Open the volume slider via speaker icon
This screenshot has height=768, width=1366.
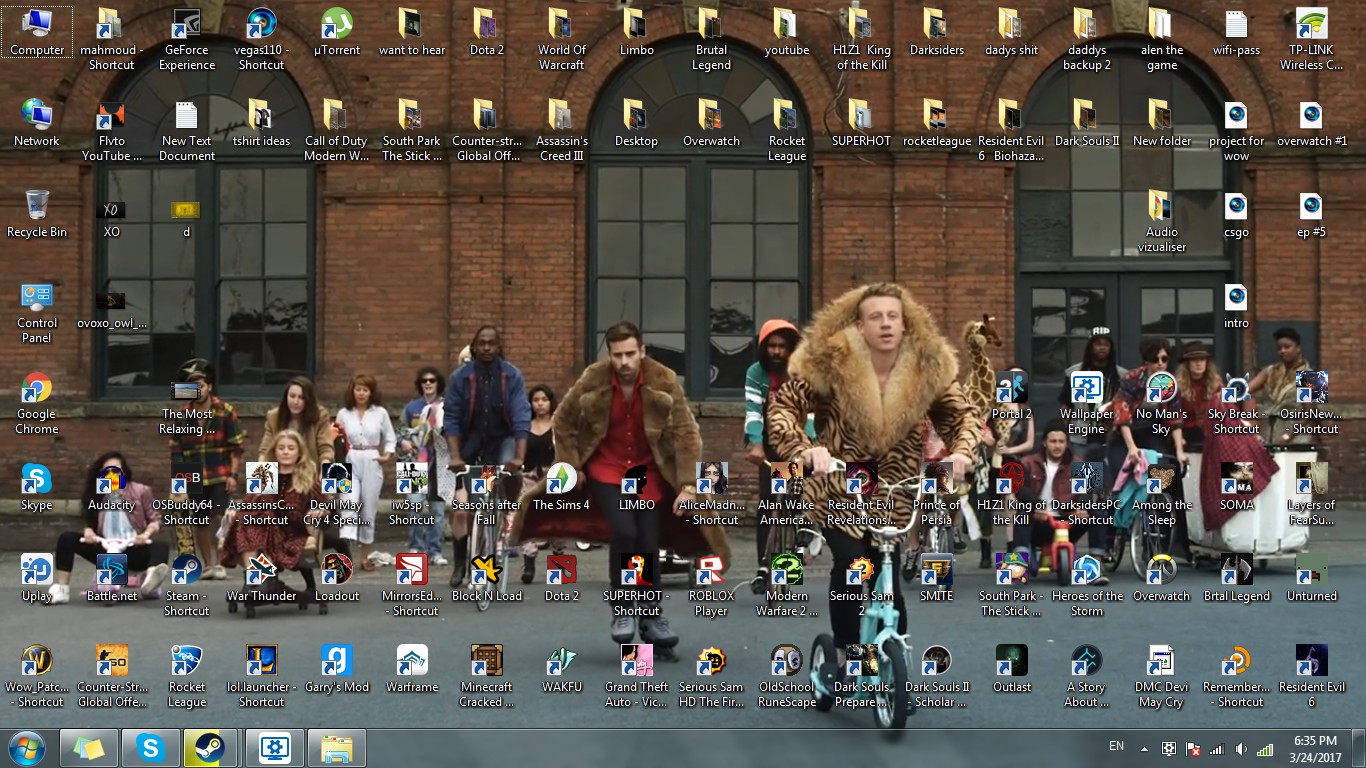coord(1240,747)
